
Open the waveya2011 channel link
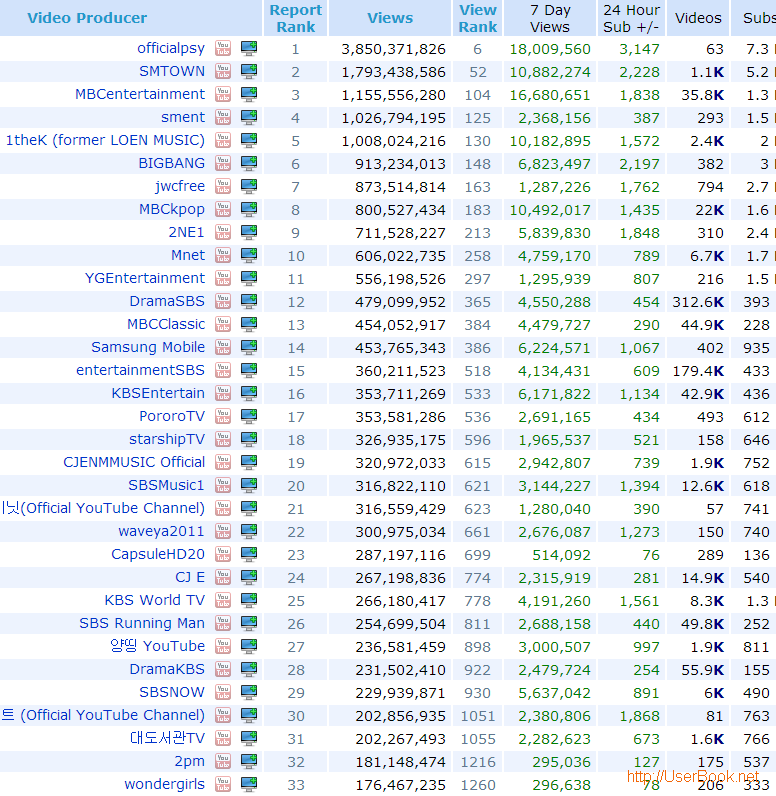pyautogui.click(x=161, y=532)
